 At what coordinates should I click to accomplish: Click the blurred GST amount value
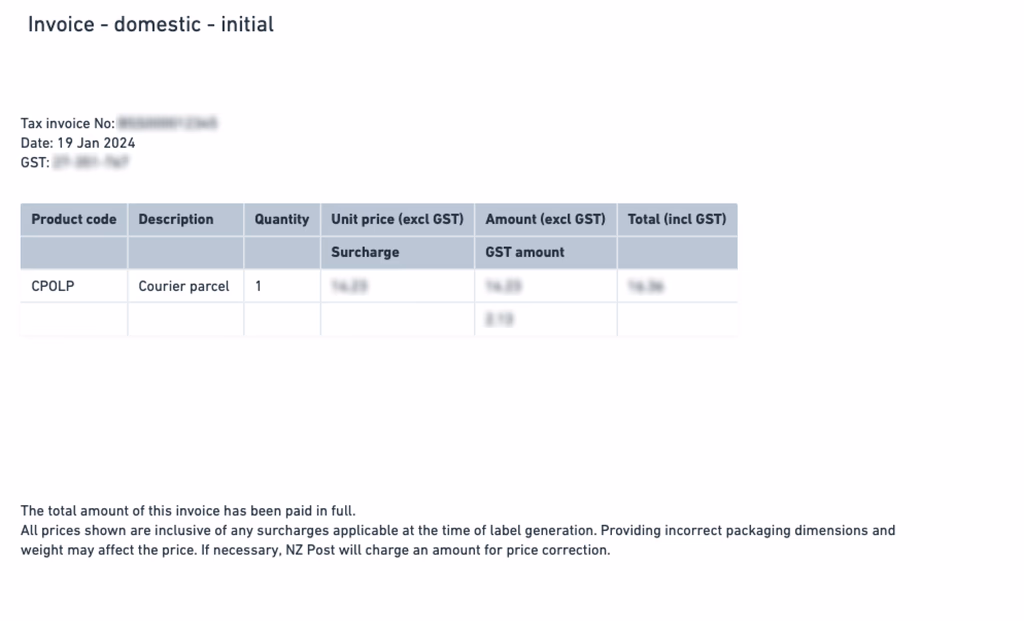coord(500,319)
